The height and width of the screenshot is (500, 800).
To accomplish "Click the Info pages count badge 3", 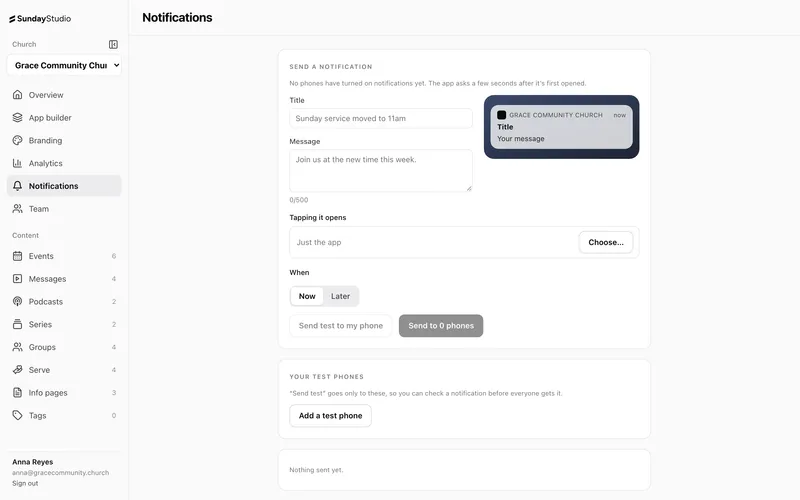I will coord(114,393).
